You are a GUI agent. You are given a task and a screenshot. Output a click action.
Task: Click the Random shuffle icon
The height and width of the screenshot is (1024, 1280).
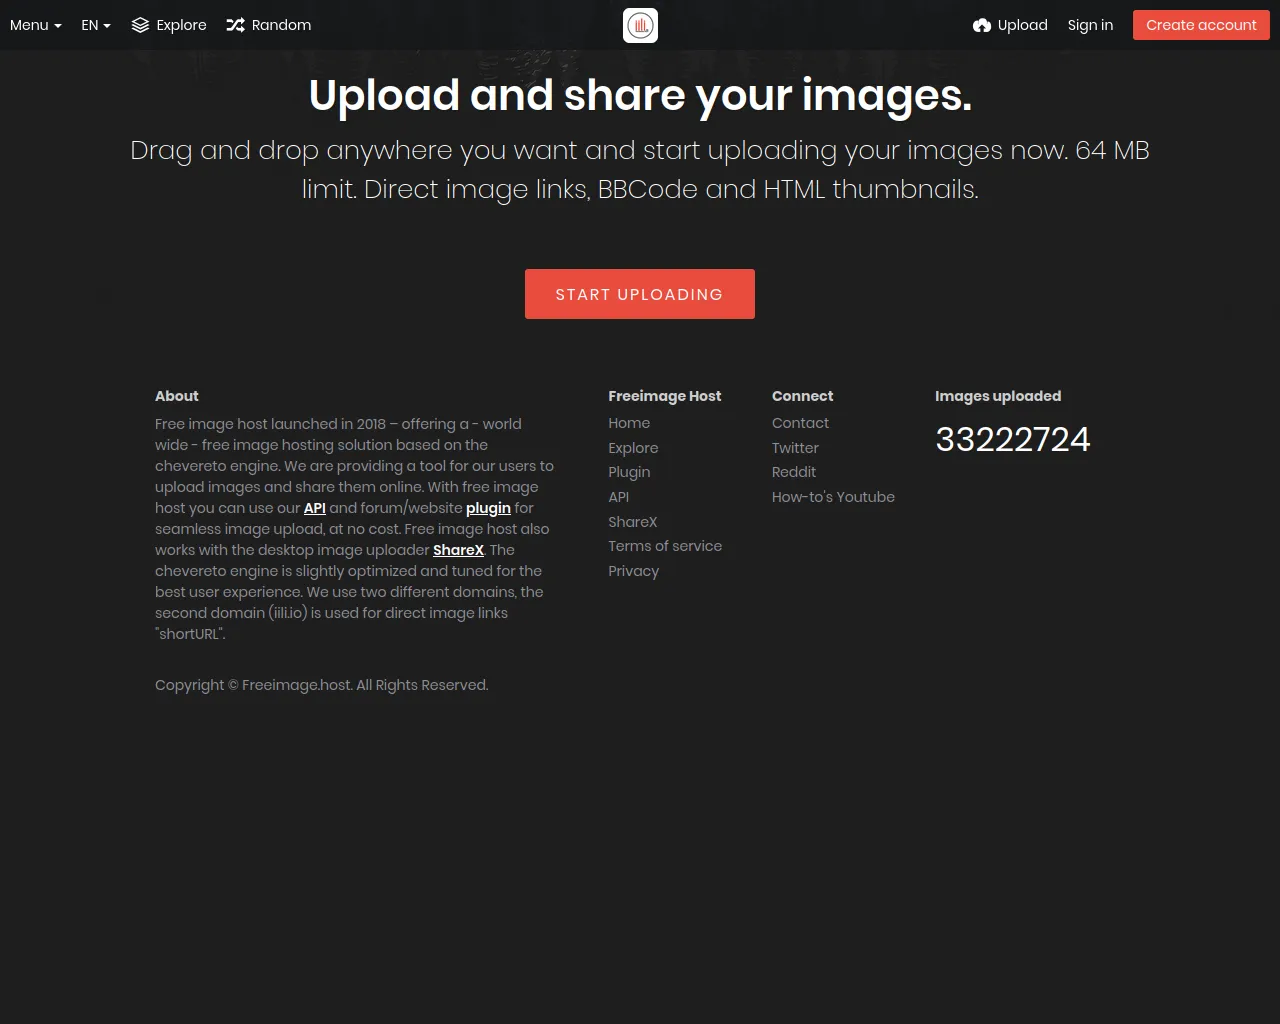tap(235, 25)
